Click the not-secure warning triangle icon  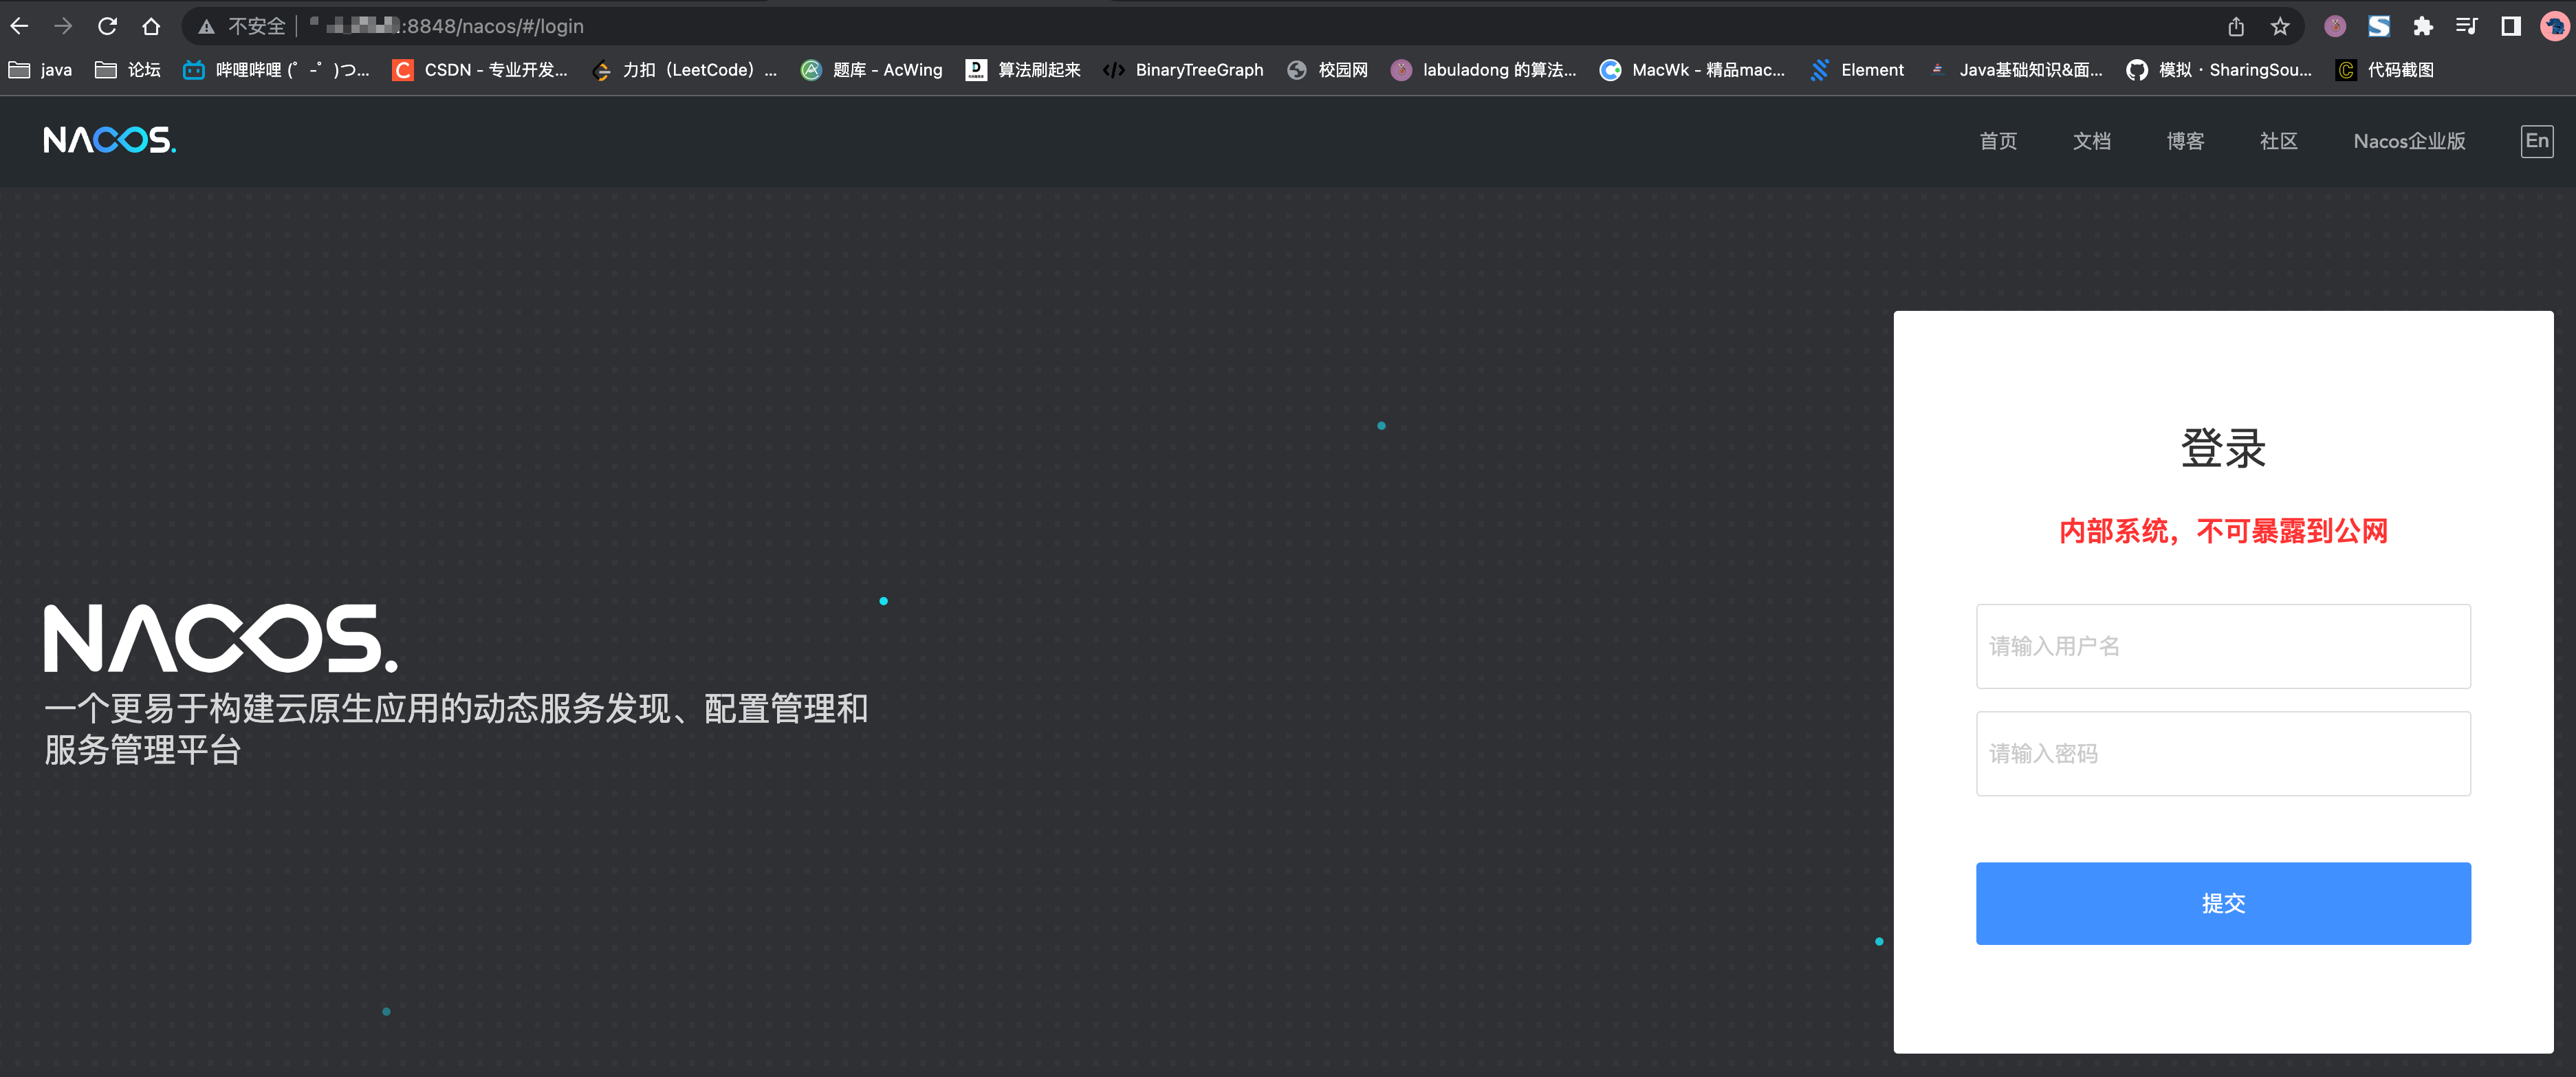tap(206, 27)
